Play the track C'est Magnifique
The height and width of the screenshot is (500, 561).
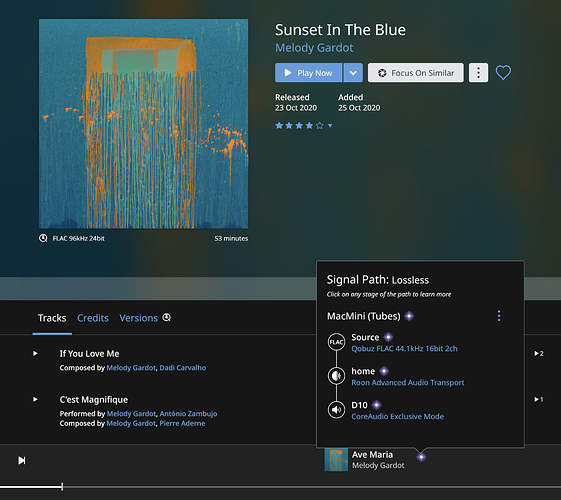[35, 399]
